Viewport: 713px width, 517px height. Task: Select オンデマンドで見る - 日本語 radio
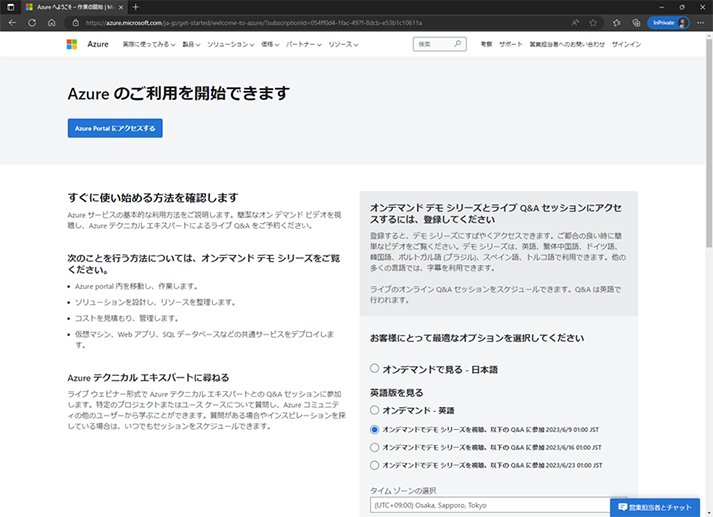[x=374, y=368]
